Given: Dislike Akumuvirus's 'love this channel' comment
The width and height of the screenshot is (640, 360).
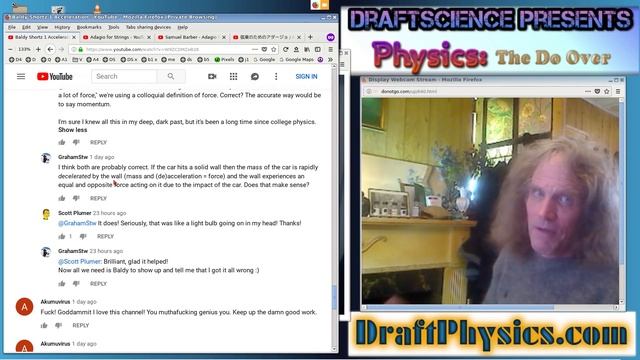Looking at the screenshot, I should pyautogui.click(x=59, y=325).
